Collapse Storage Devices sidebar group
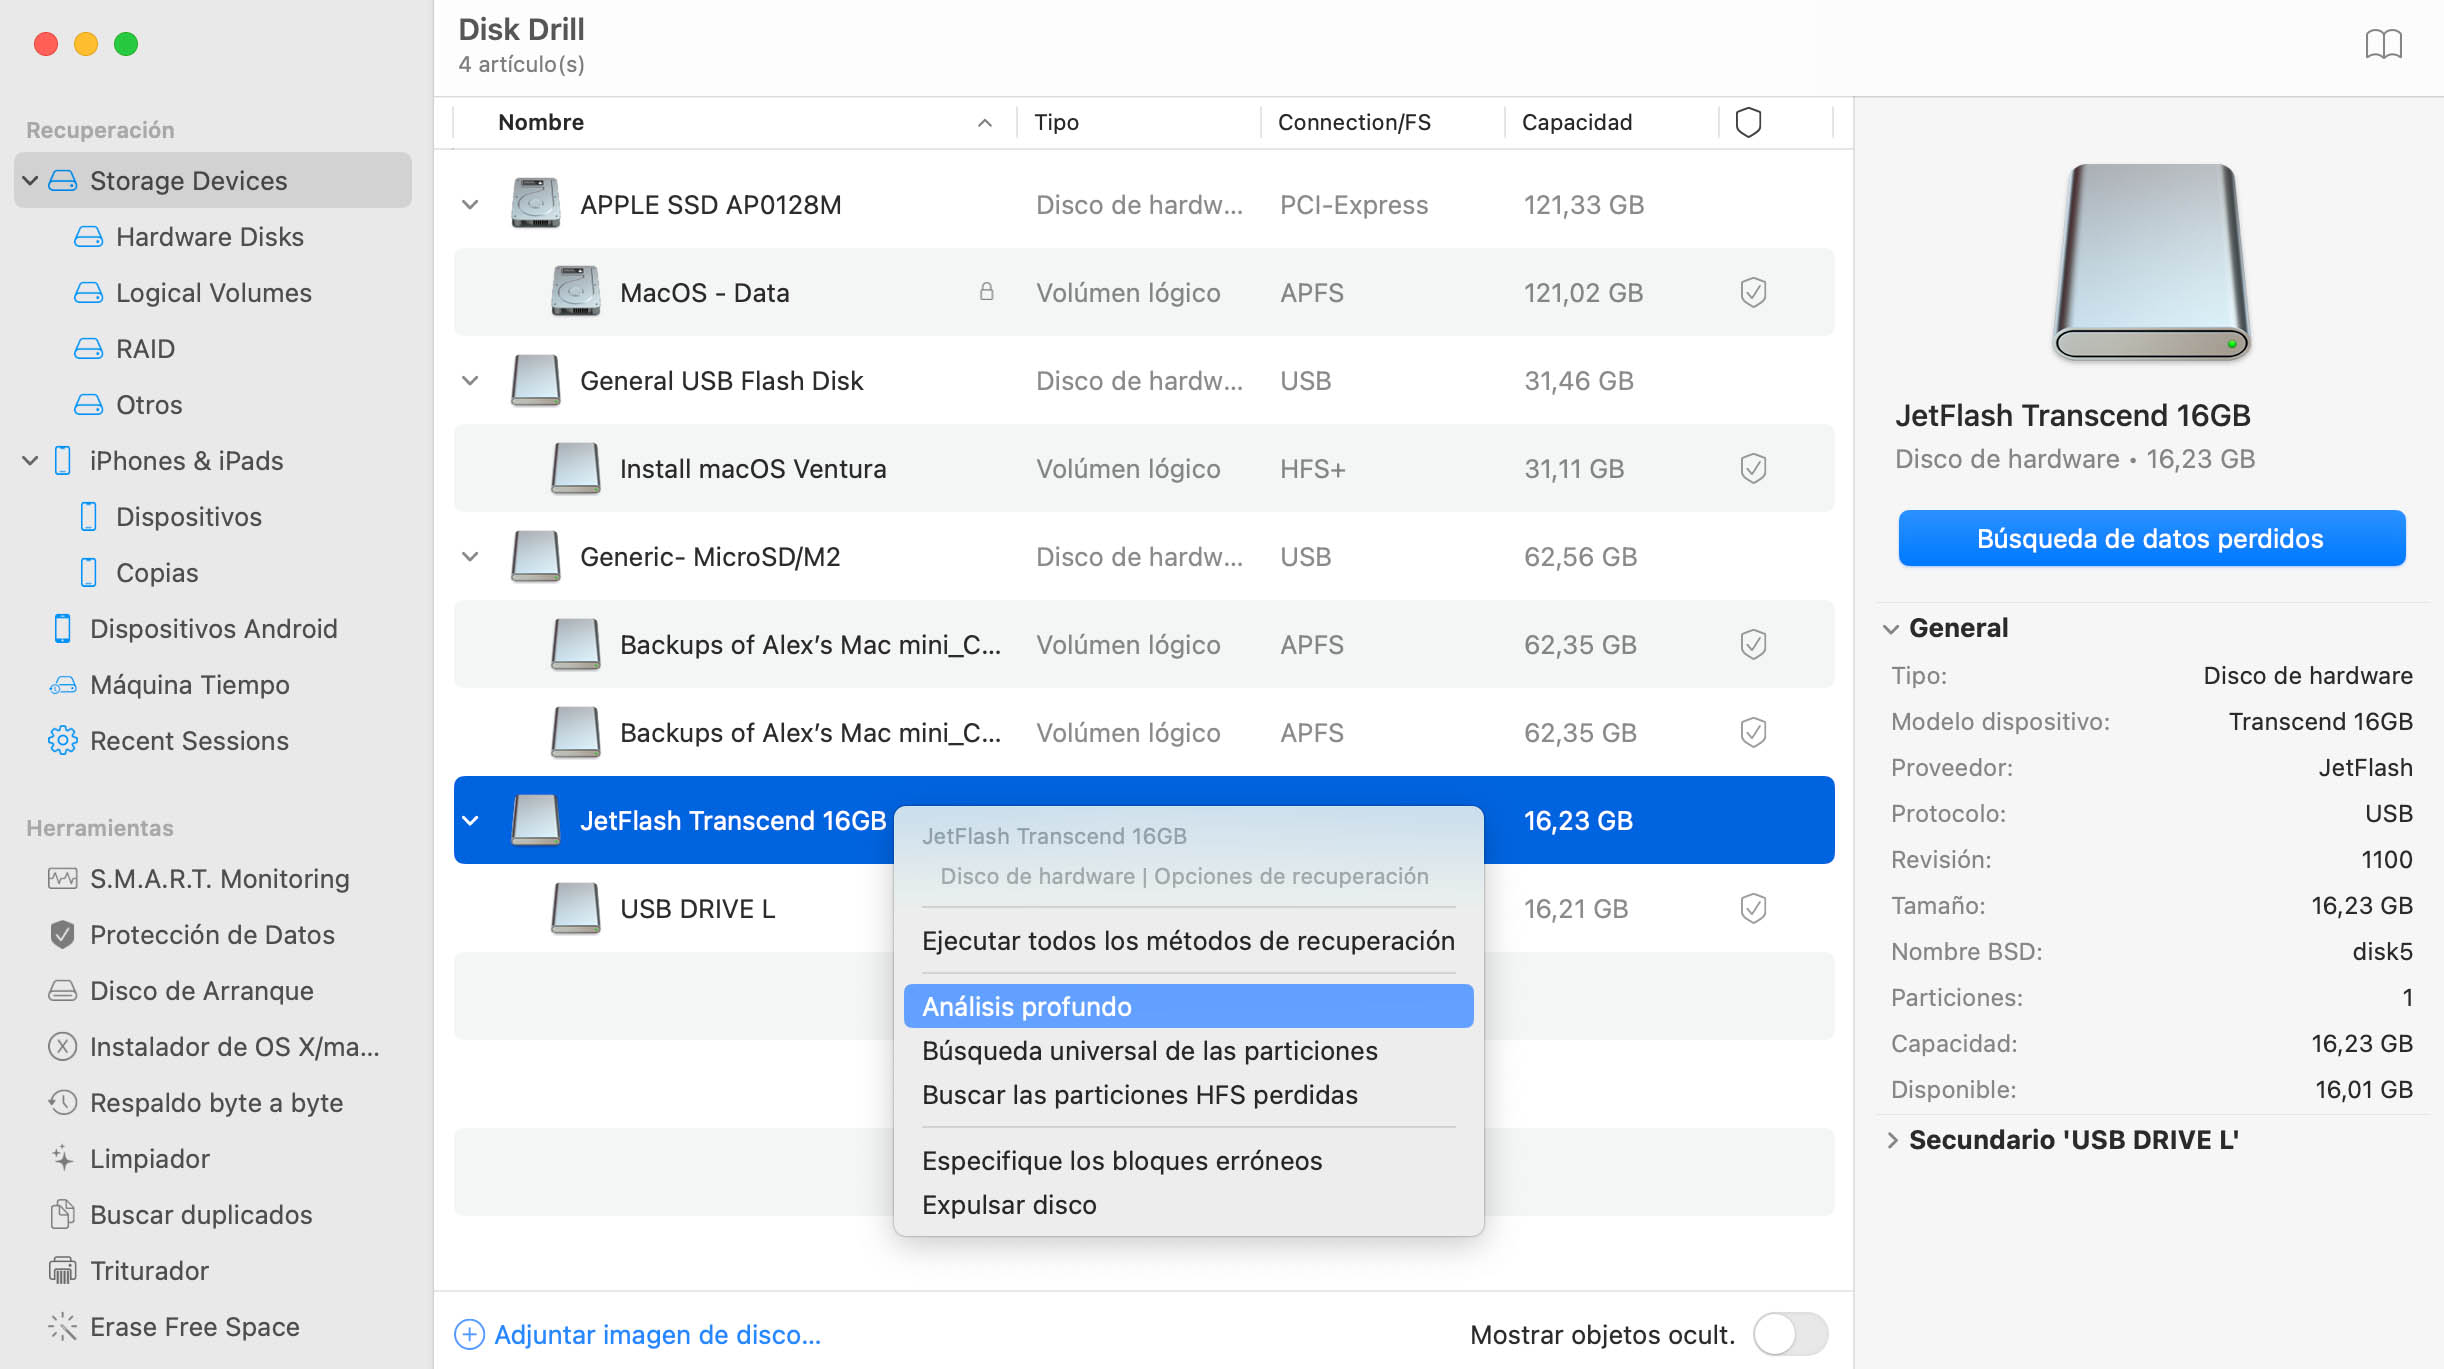The height and width of the screenshot is (1369, 2444). coord(30,181)
